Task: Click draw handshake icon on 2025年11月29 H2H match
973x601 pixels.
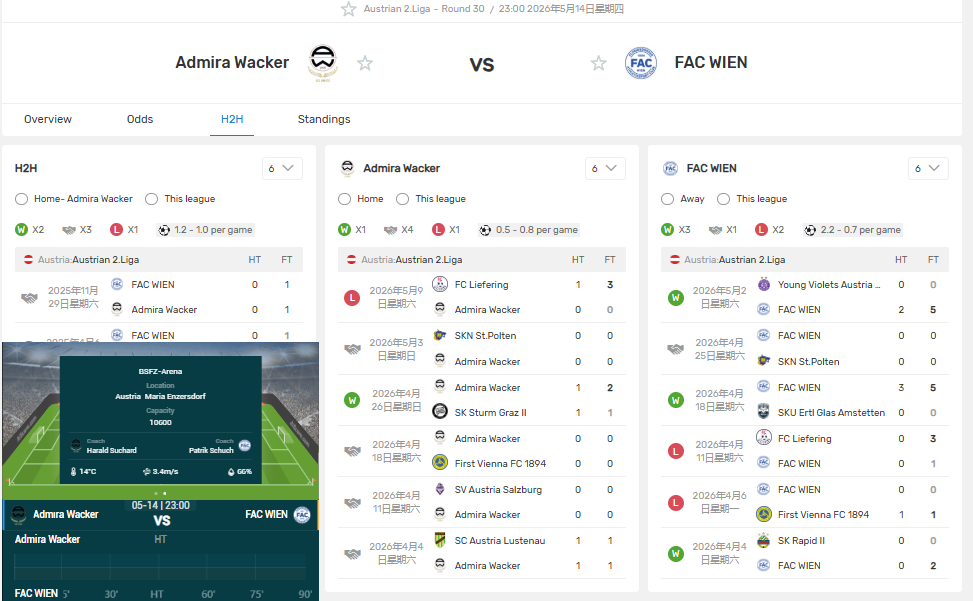Action: 29,298
